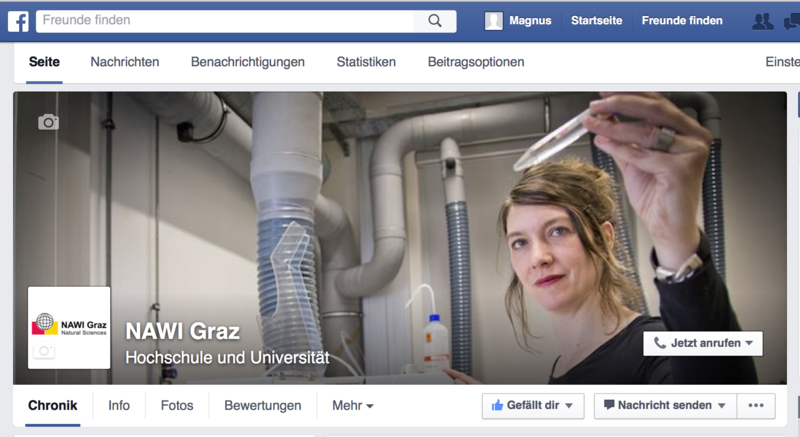This screenshot has width=800, height=437.
Task: Open the Nachricht senden dropdown arrow
Action: click(x=722, y=405)
